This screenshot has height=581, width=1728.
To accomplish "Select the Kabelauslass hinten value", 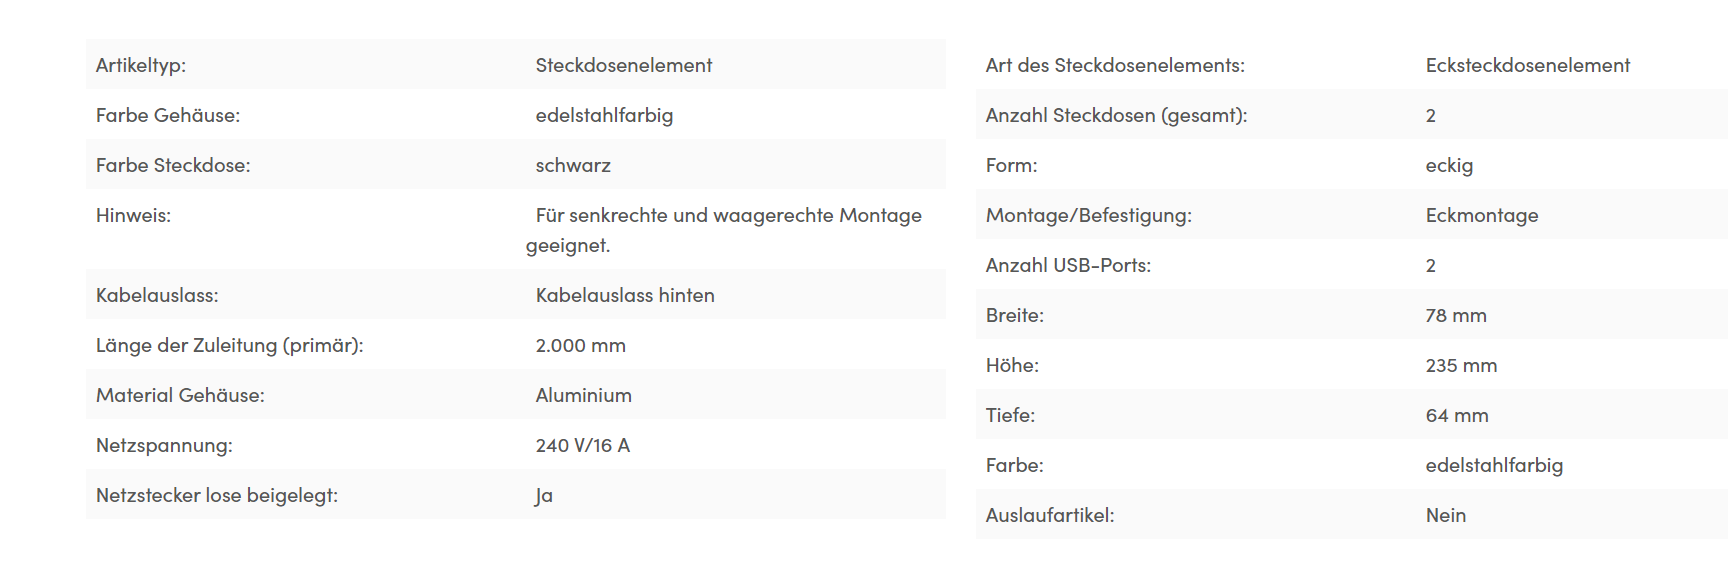I will tap(625, 295).
